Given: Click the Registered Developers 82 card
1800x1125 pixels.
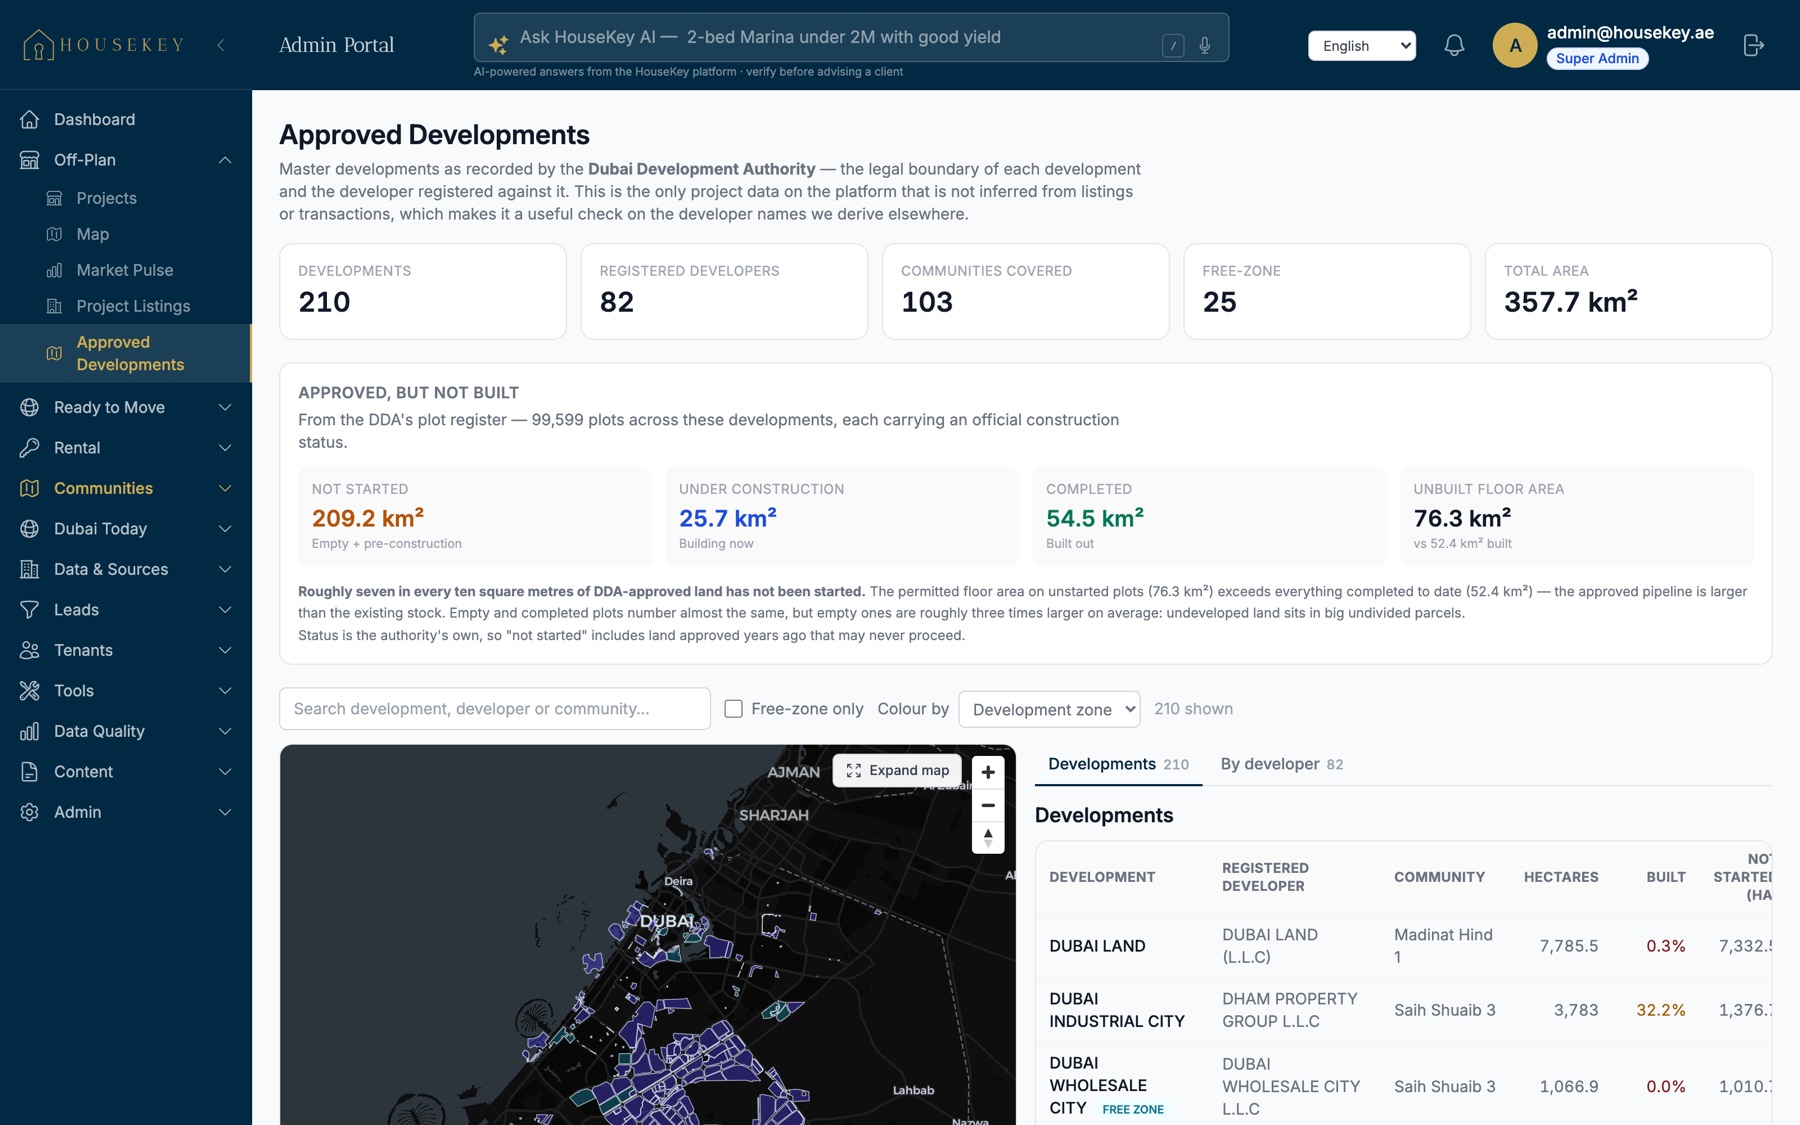Looking at the screenshot, I should pos(724,291).
